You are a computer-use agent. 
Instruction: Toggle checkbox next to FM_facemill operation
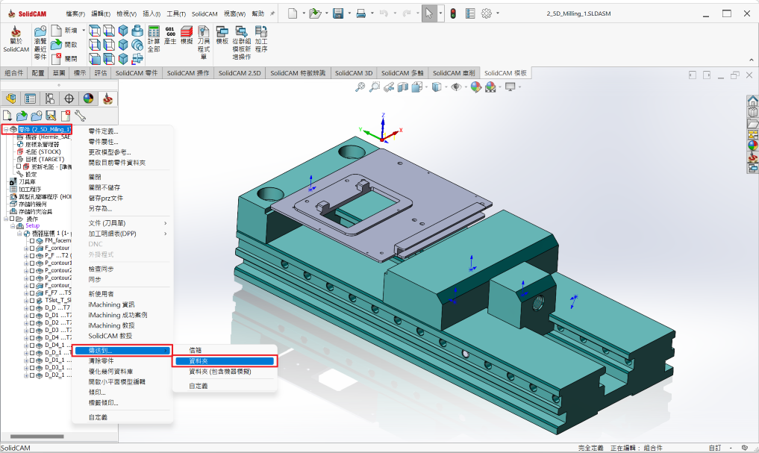32,241
